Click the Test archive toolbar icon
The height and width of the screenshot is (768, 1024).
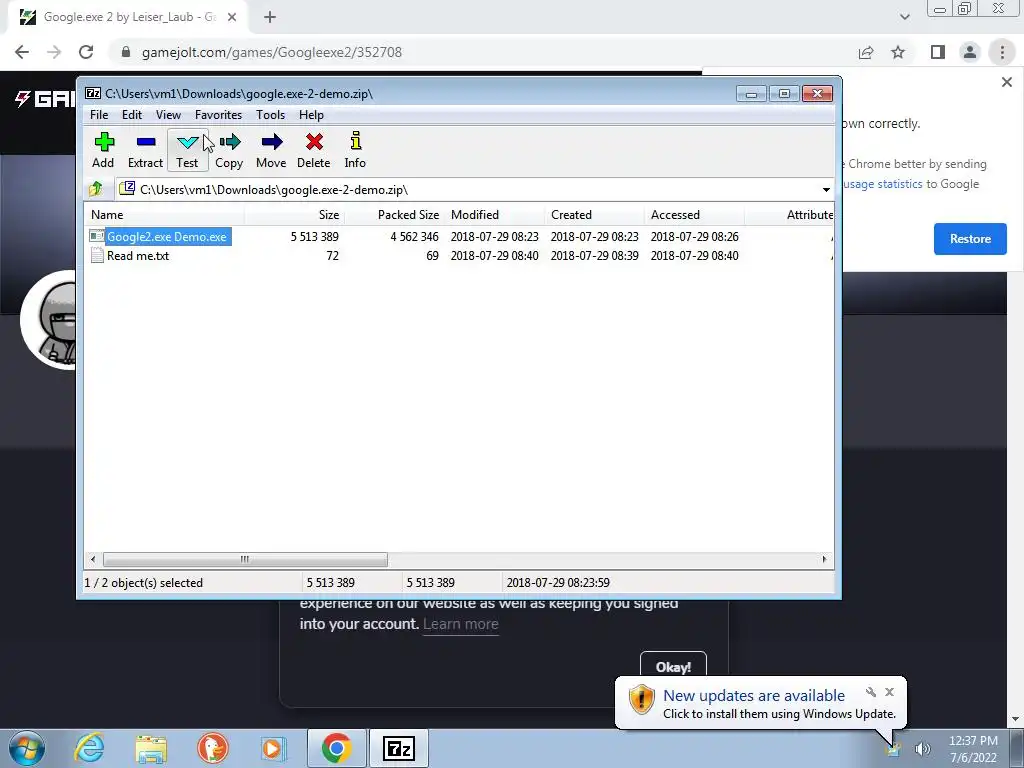(x=187, y=150)
